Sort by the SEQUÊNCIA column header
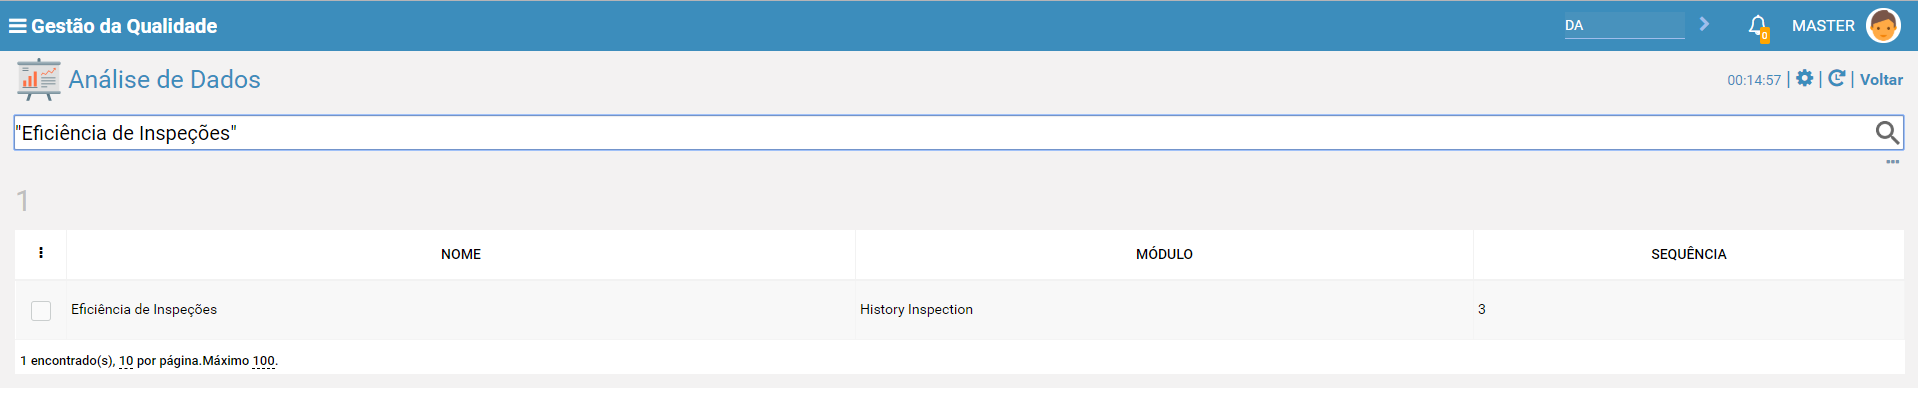The height and width of the screenshot is (393, 1918). (1688, 254)
